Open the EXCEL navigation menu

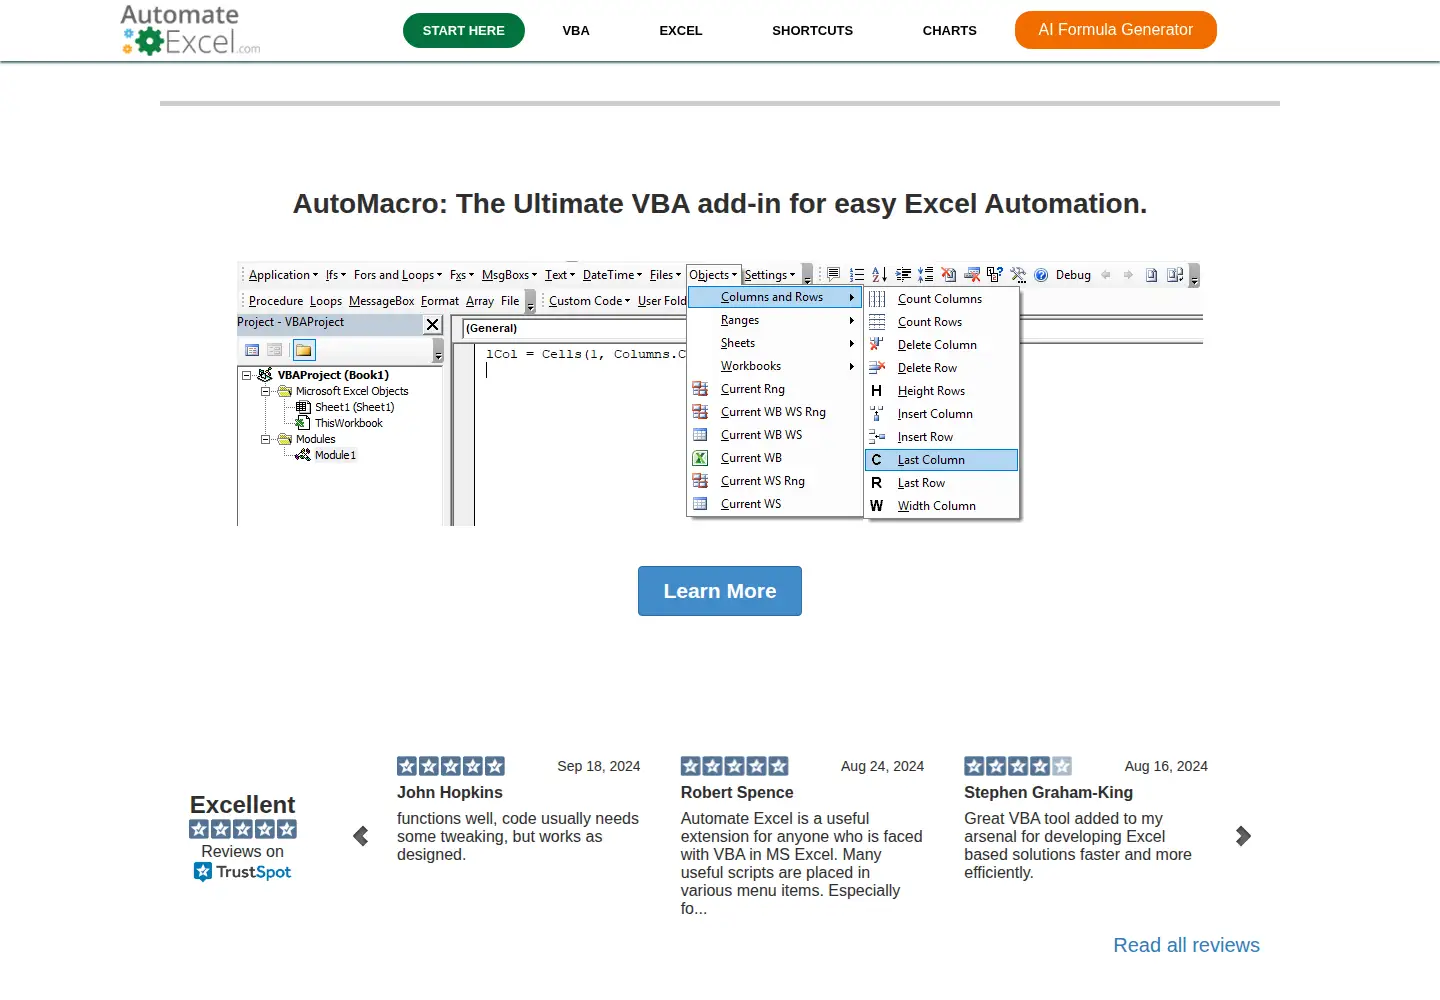(681, 31)
